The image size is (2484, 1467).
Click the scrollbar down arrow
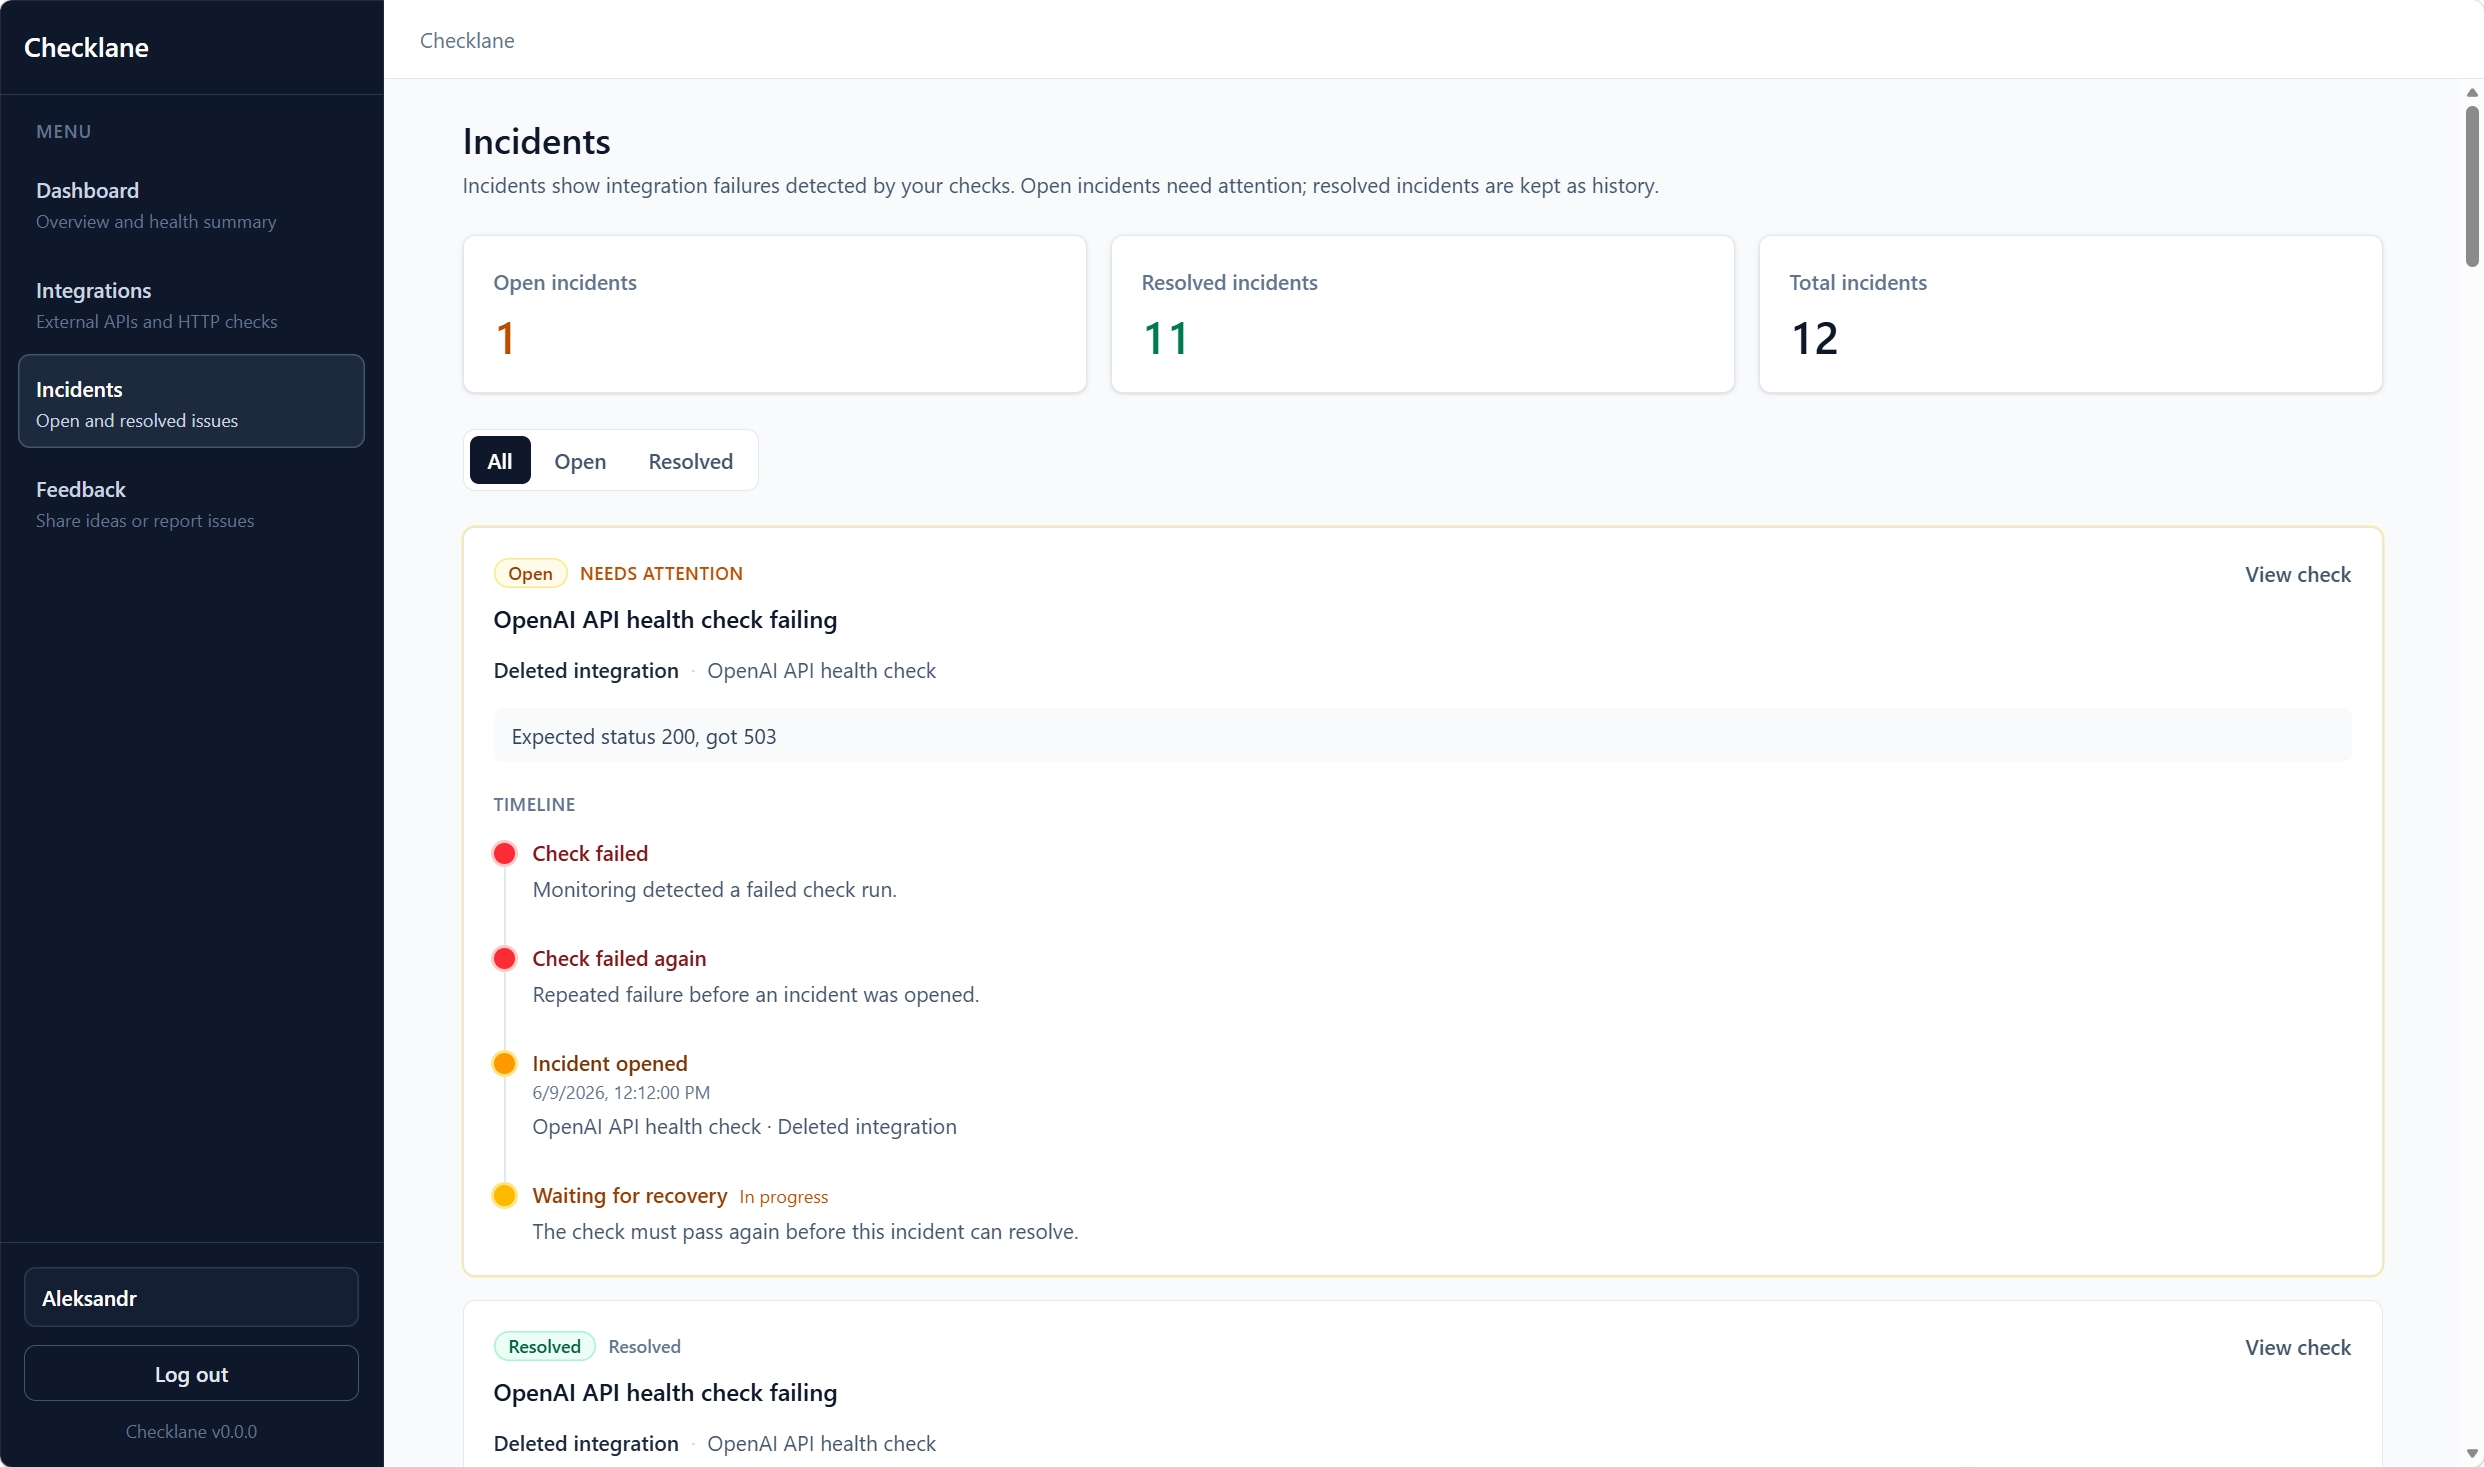(2472, 1454)
